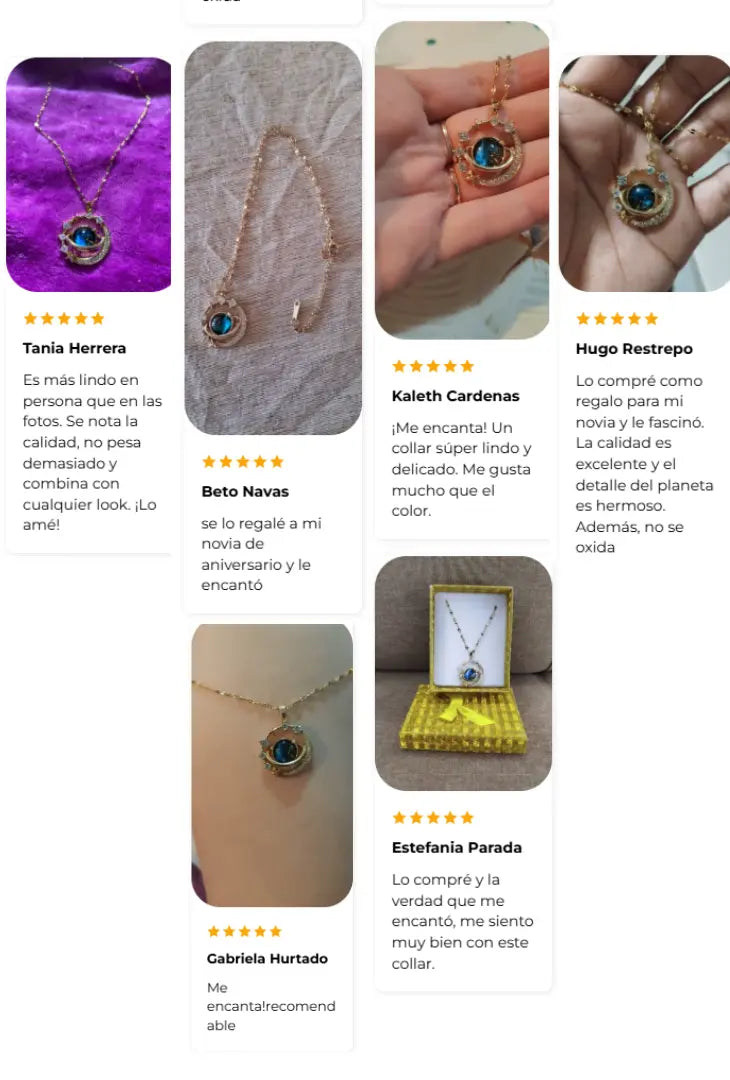
Task: Select the reviewer name Kaleth Cardenas
Action: click(x=455, y=395)
